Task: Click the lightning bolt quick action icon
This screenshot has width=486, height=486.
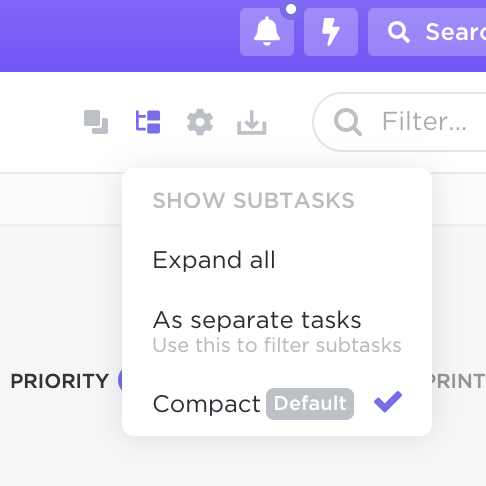Action: tap(331, 32)
